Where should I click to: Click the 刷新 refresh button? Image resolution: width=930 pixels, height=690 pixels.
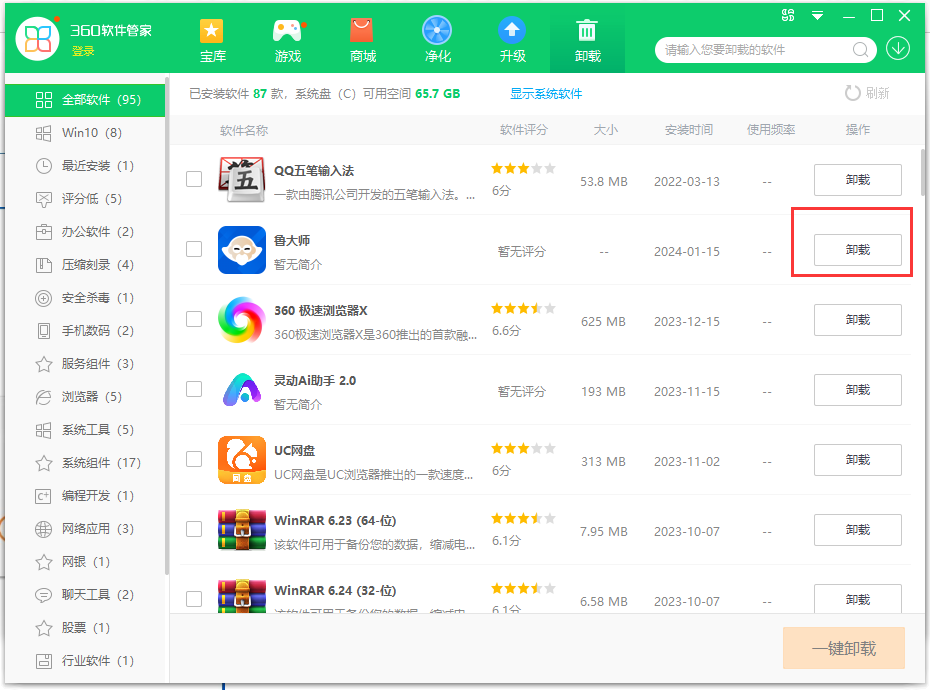867,93
